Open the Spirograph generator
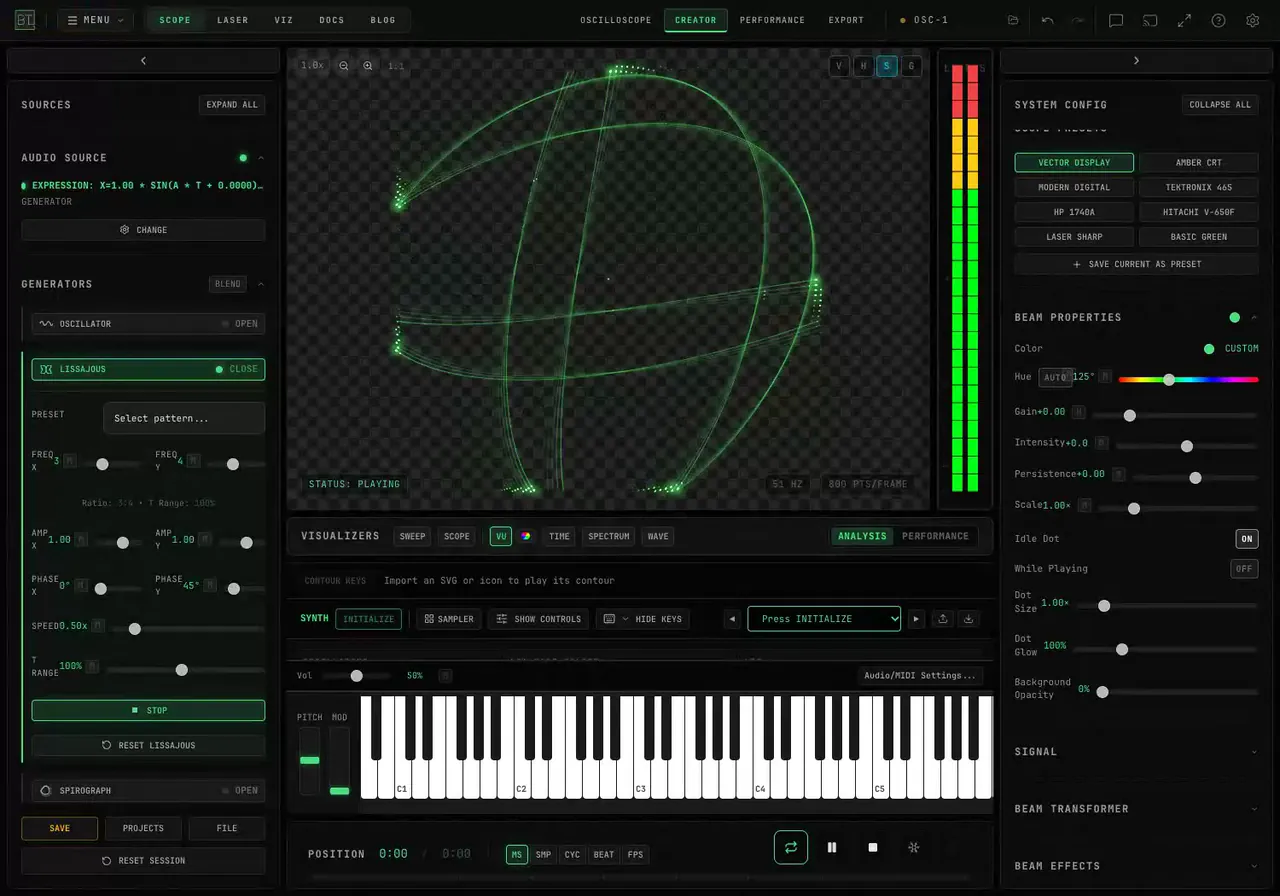This screenshot has width=1280, height=896. (148, 790)
